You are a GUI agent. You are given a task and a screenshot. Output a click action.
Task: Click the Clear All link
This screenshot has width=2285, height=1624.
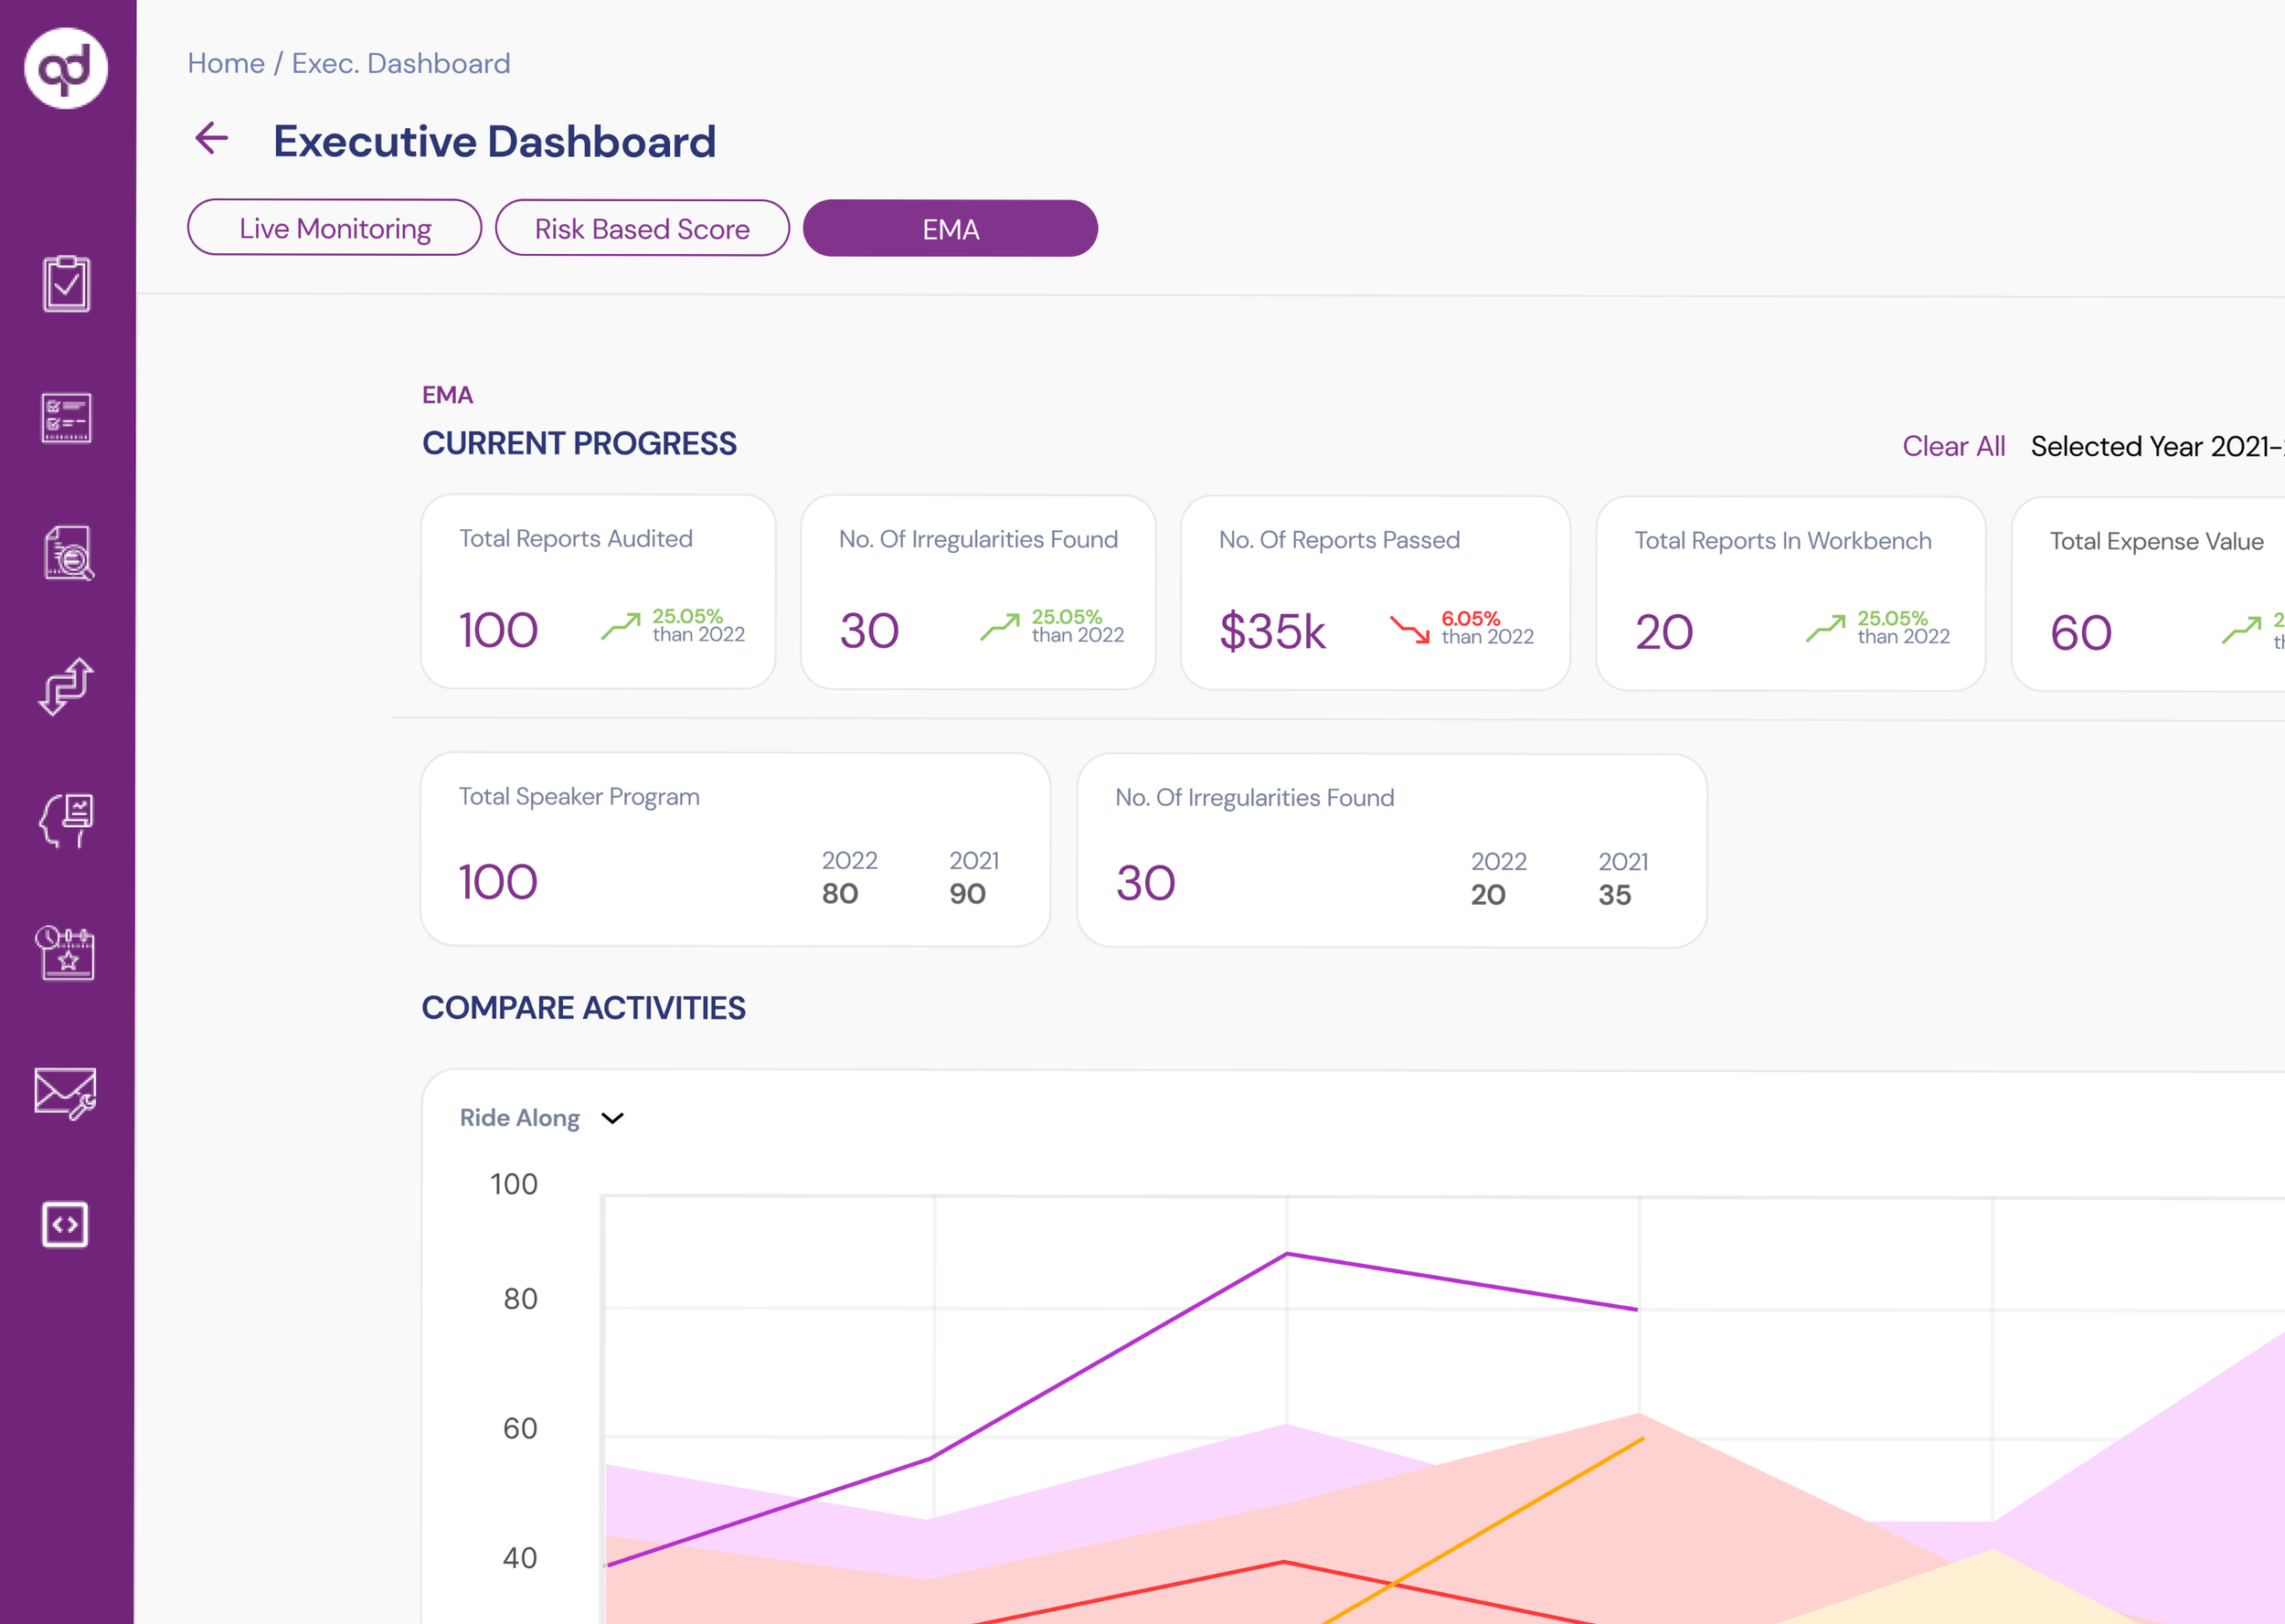click(1953, 446)
